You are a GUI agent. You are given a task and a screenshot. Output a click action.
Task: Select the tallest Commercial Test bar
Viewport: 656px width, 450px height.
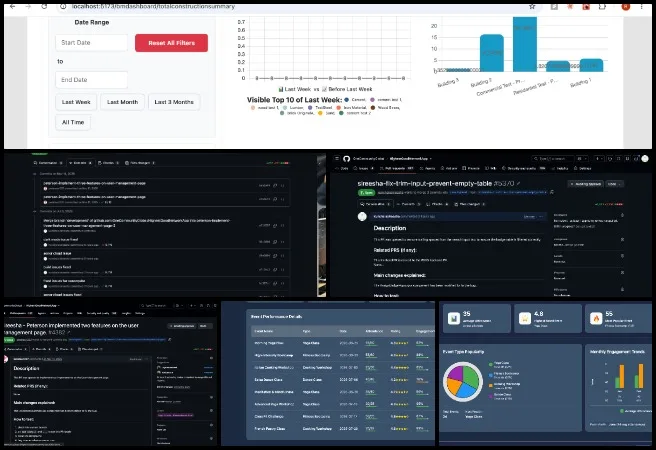click(x=525, y=44)
